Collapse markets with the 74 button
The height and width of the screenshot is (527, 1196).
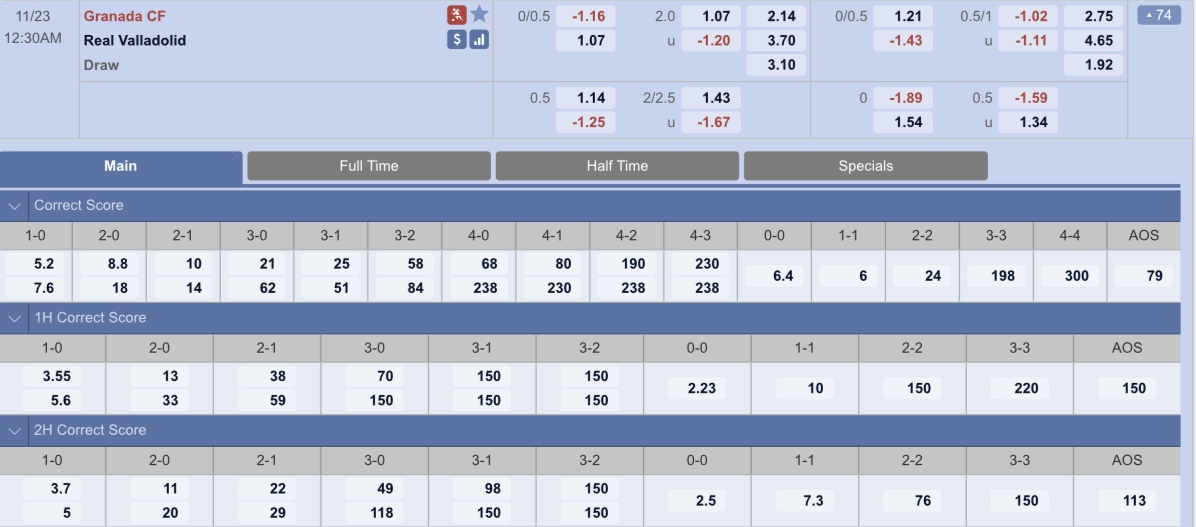(1159, 14)
